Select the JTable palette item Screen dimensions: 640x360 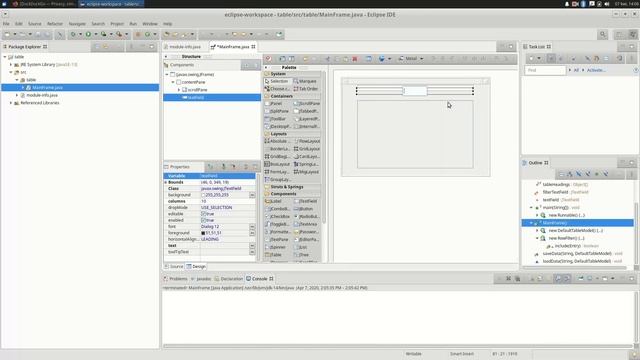274,255
